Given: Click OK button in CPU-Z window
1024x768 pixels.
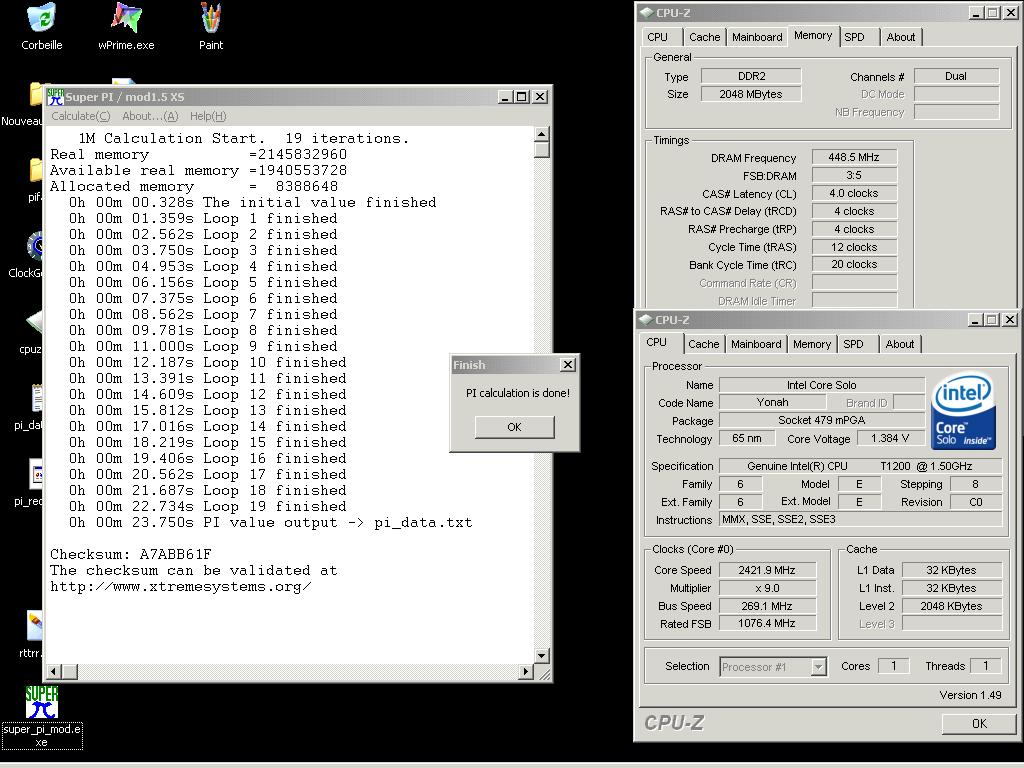Looking at the screenshot, I should tap(979, 724).
